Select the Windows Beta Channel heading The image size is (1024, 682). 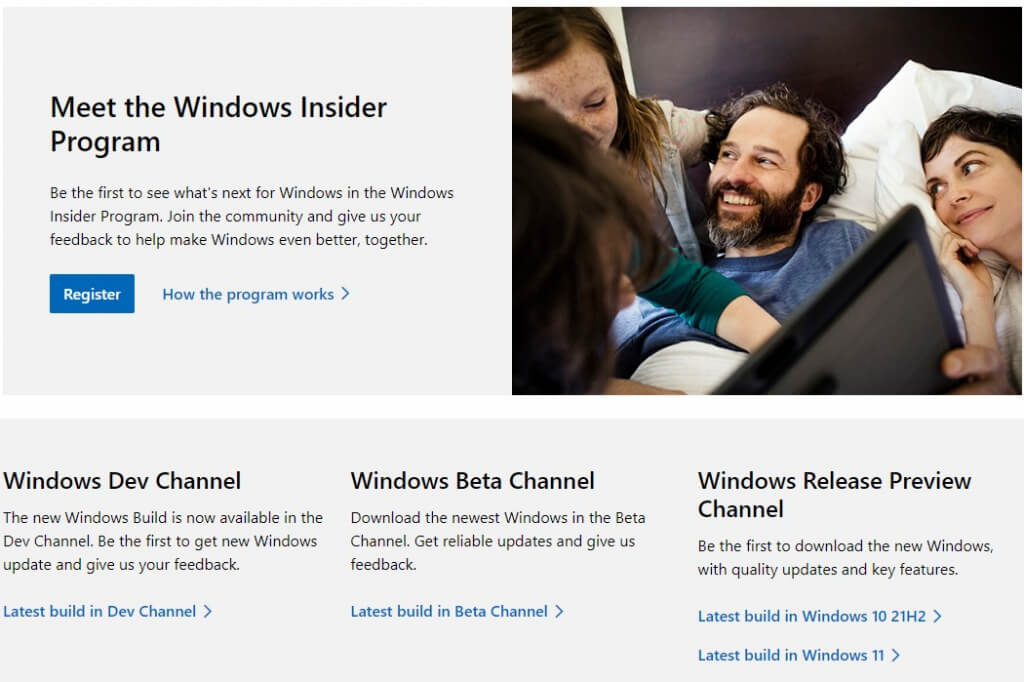pyautogui.click(x=472, y=481)
